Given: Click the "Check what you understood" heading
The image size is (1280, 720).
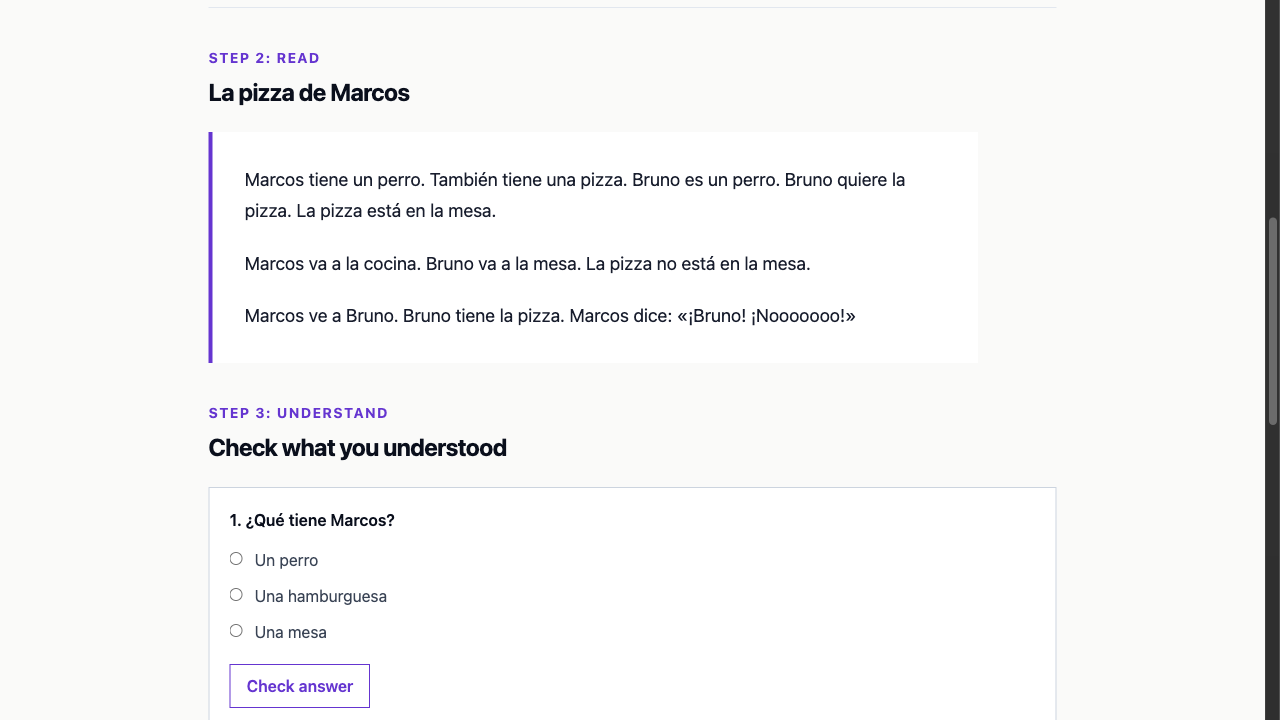Looking at the screenshot, I should point(357,448).
